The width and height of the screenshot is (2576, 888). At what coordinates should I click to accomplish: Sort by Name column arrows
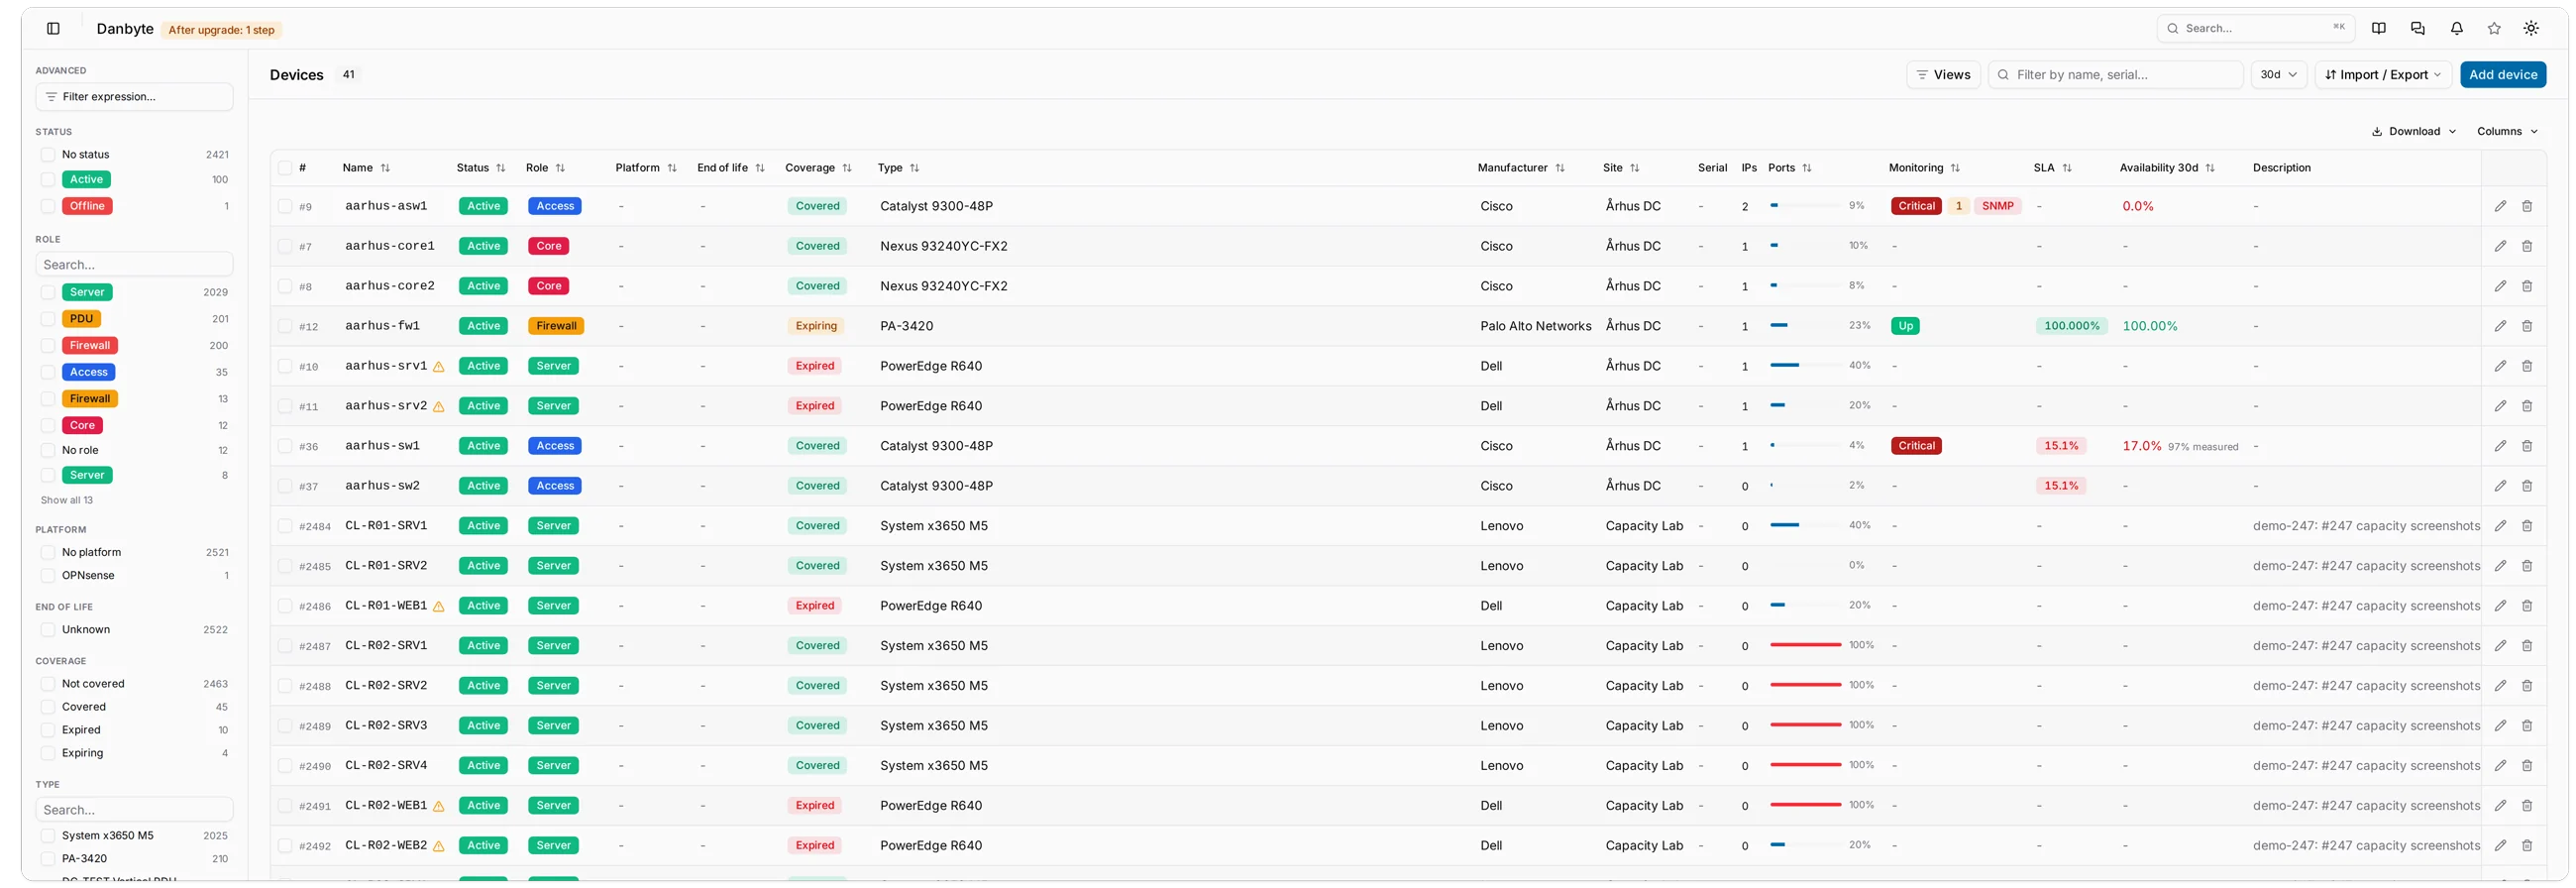point(385,168)
